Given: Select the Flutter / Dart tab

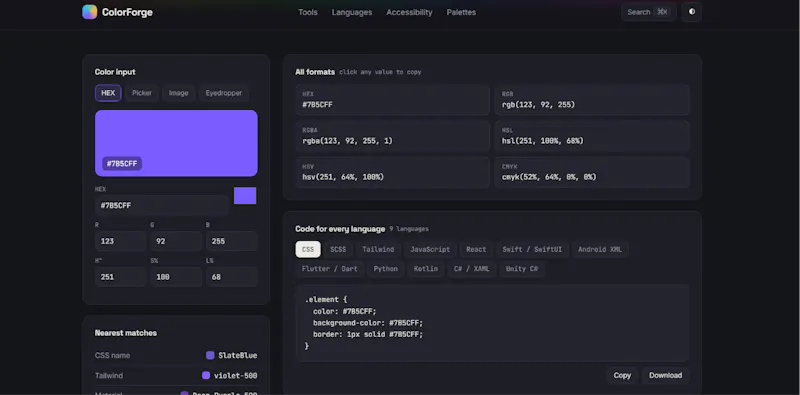Looking at the screenshot, I should [330, 268].
